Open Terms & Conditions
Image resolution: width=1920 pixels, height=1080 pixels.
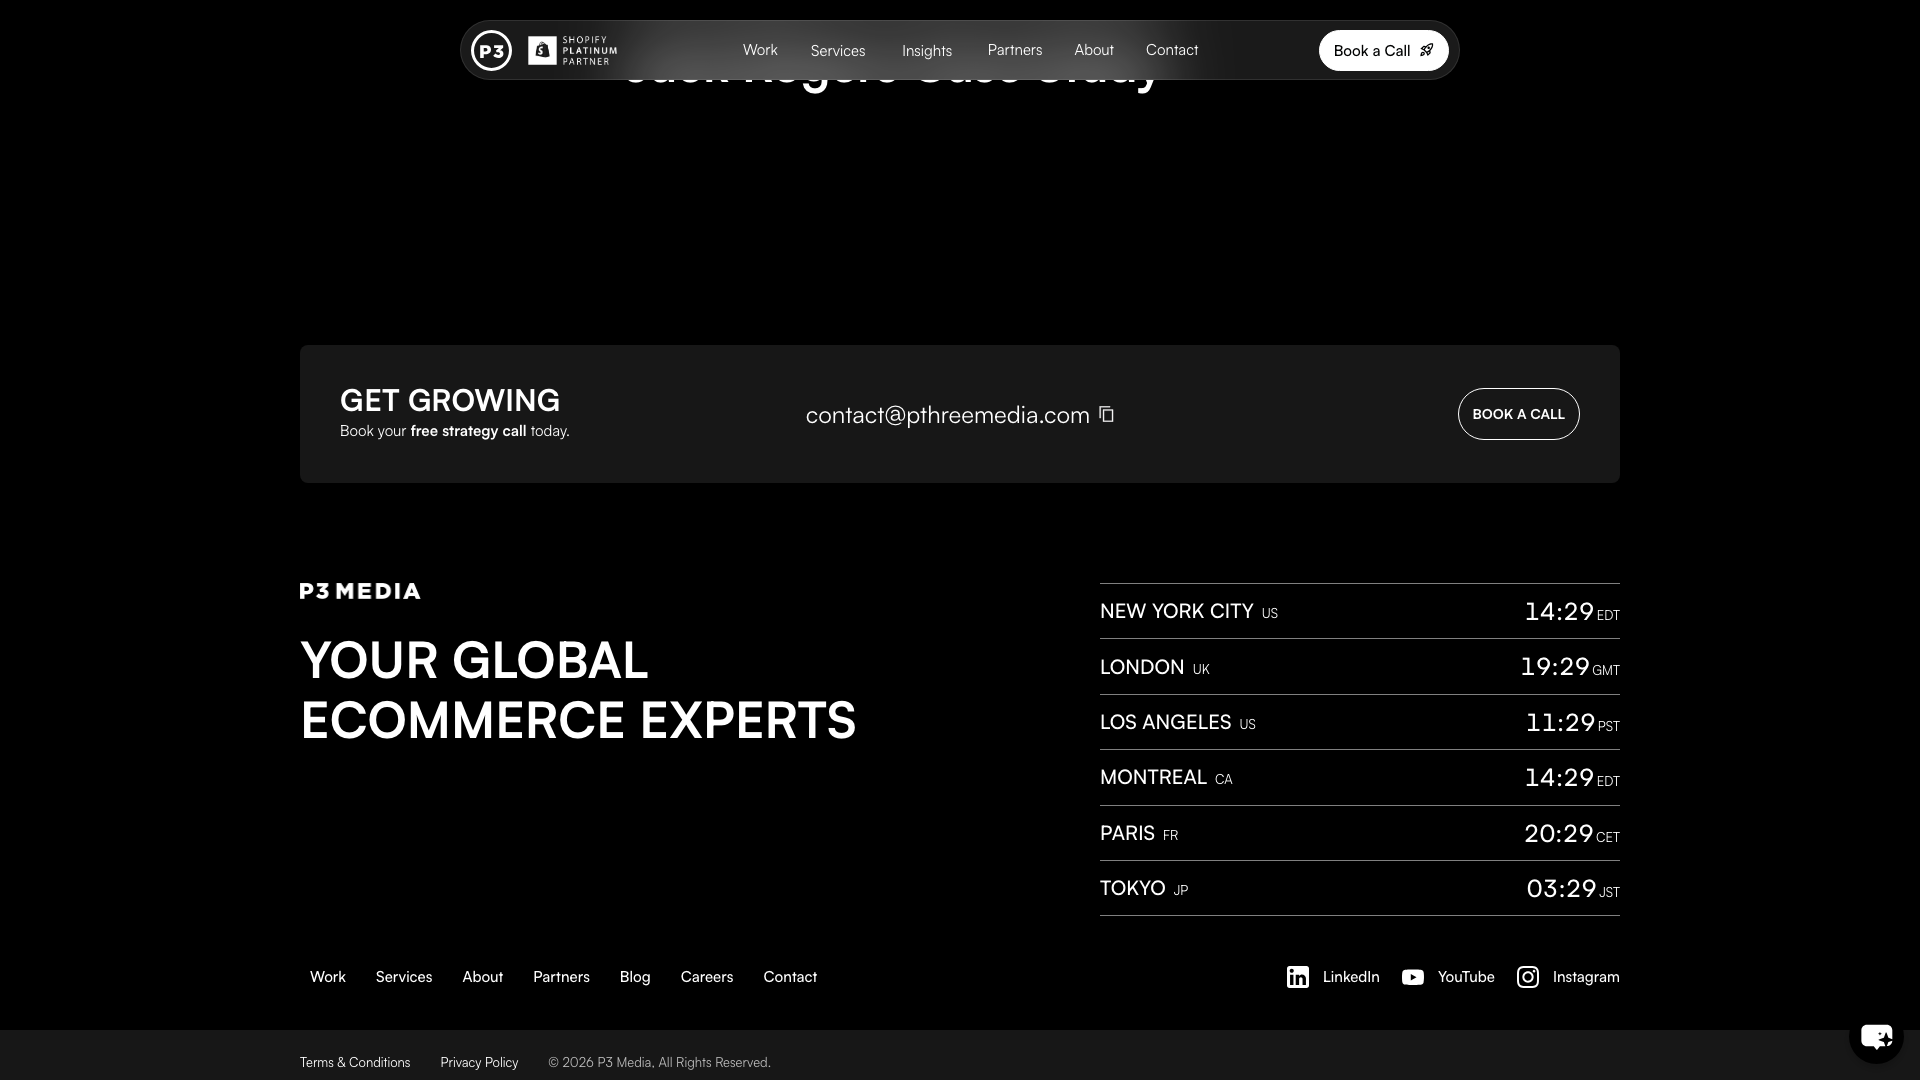point(355,1062)
